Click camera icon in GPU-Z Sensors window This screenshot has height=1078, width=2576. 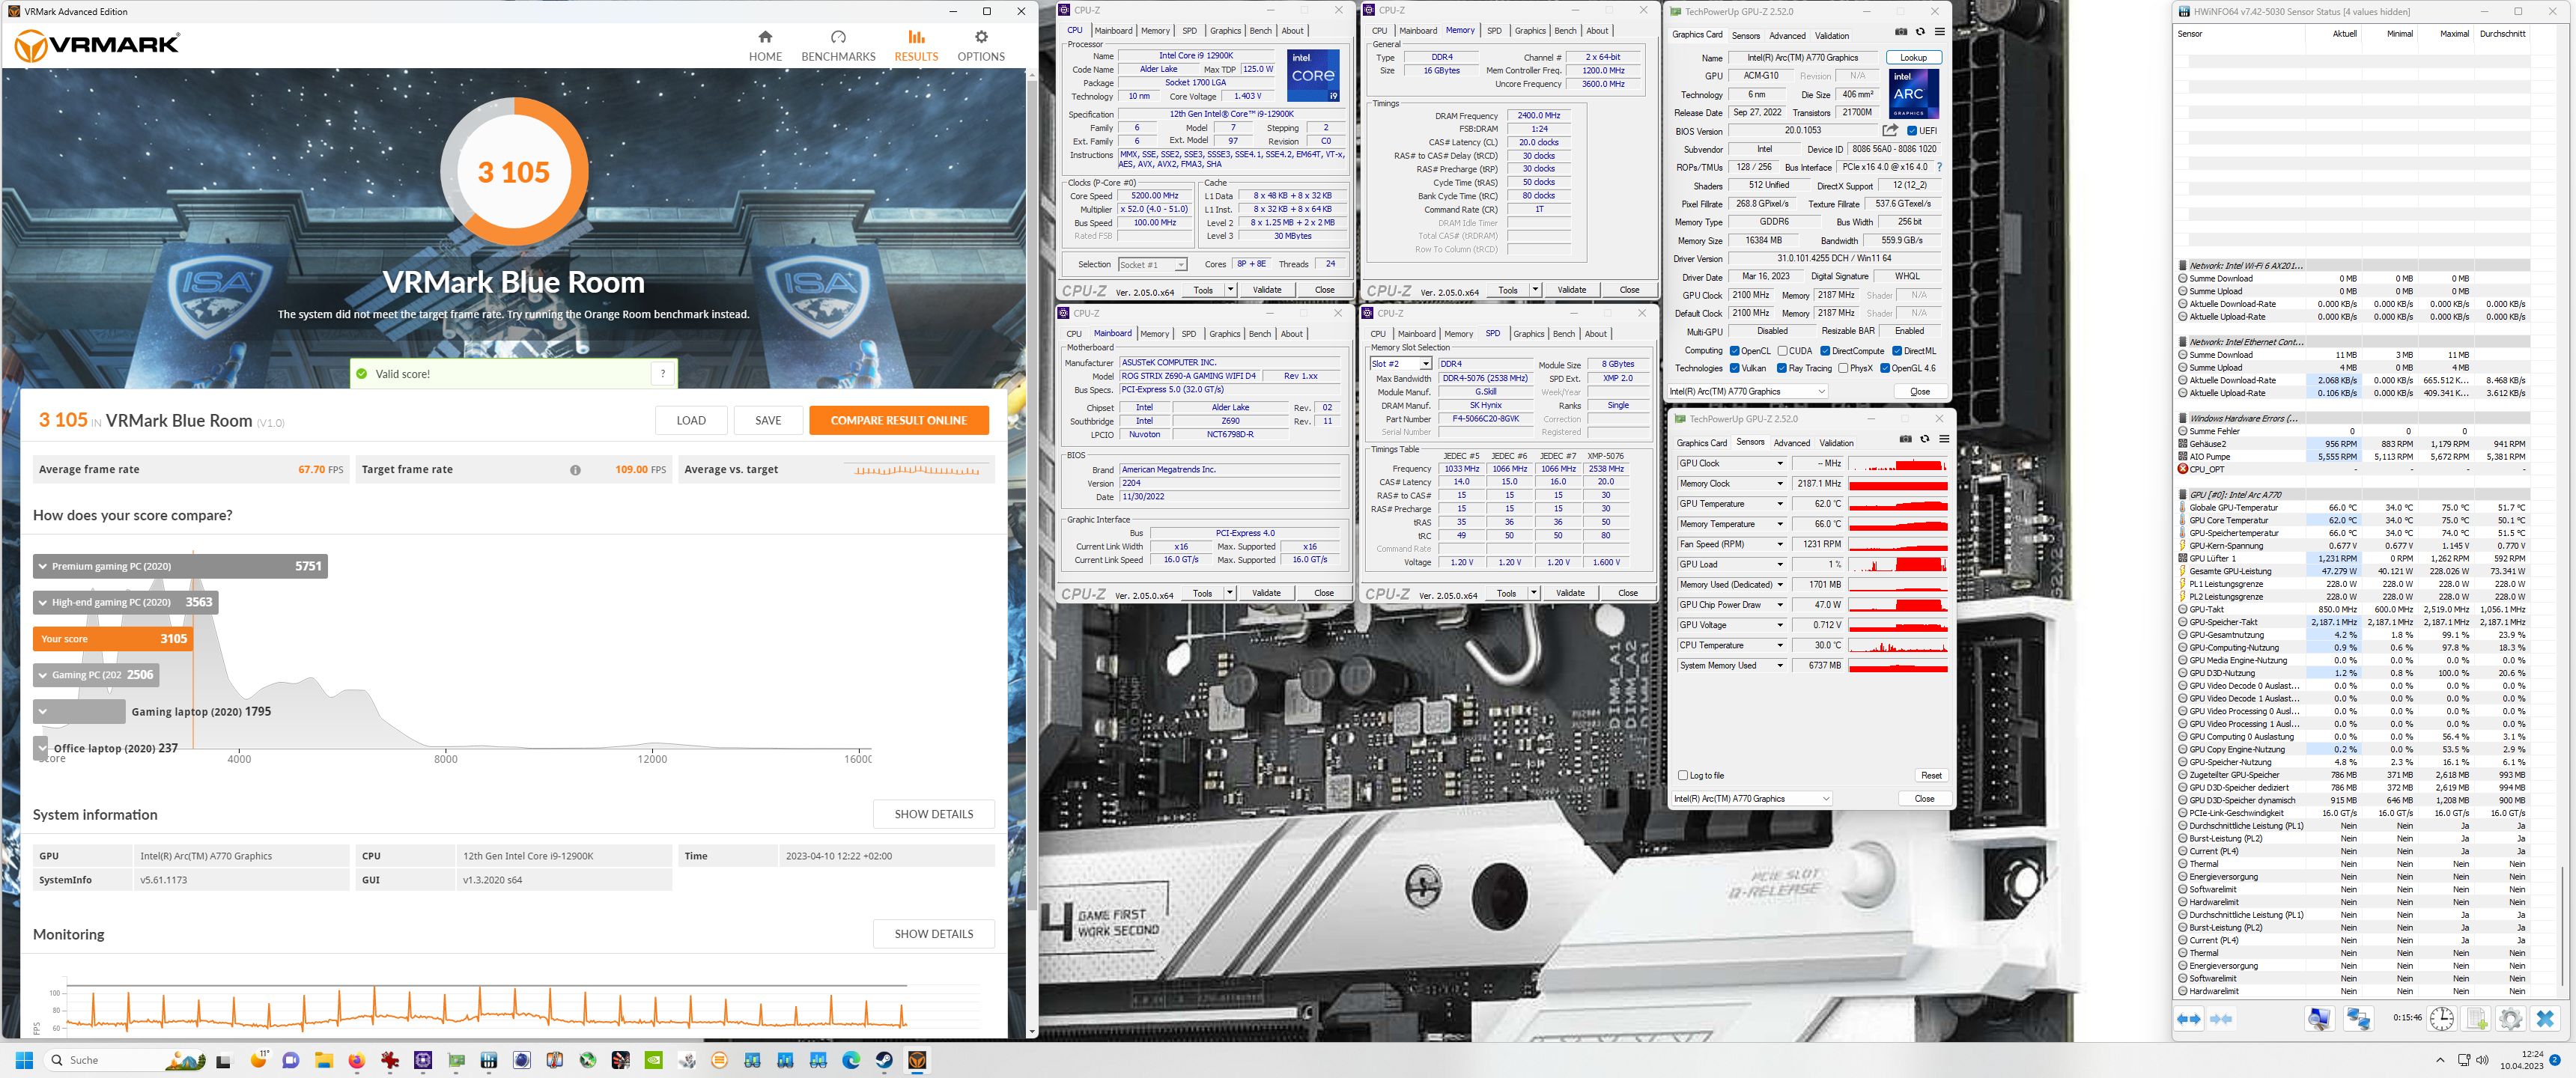[x=1906, y=439]
